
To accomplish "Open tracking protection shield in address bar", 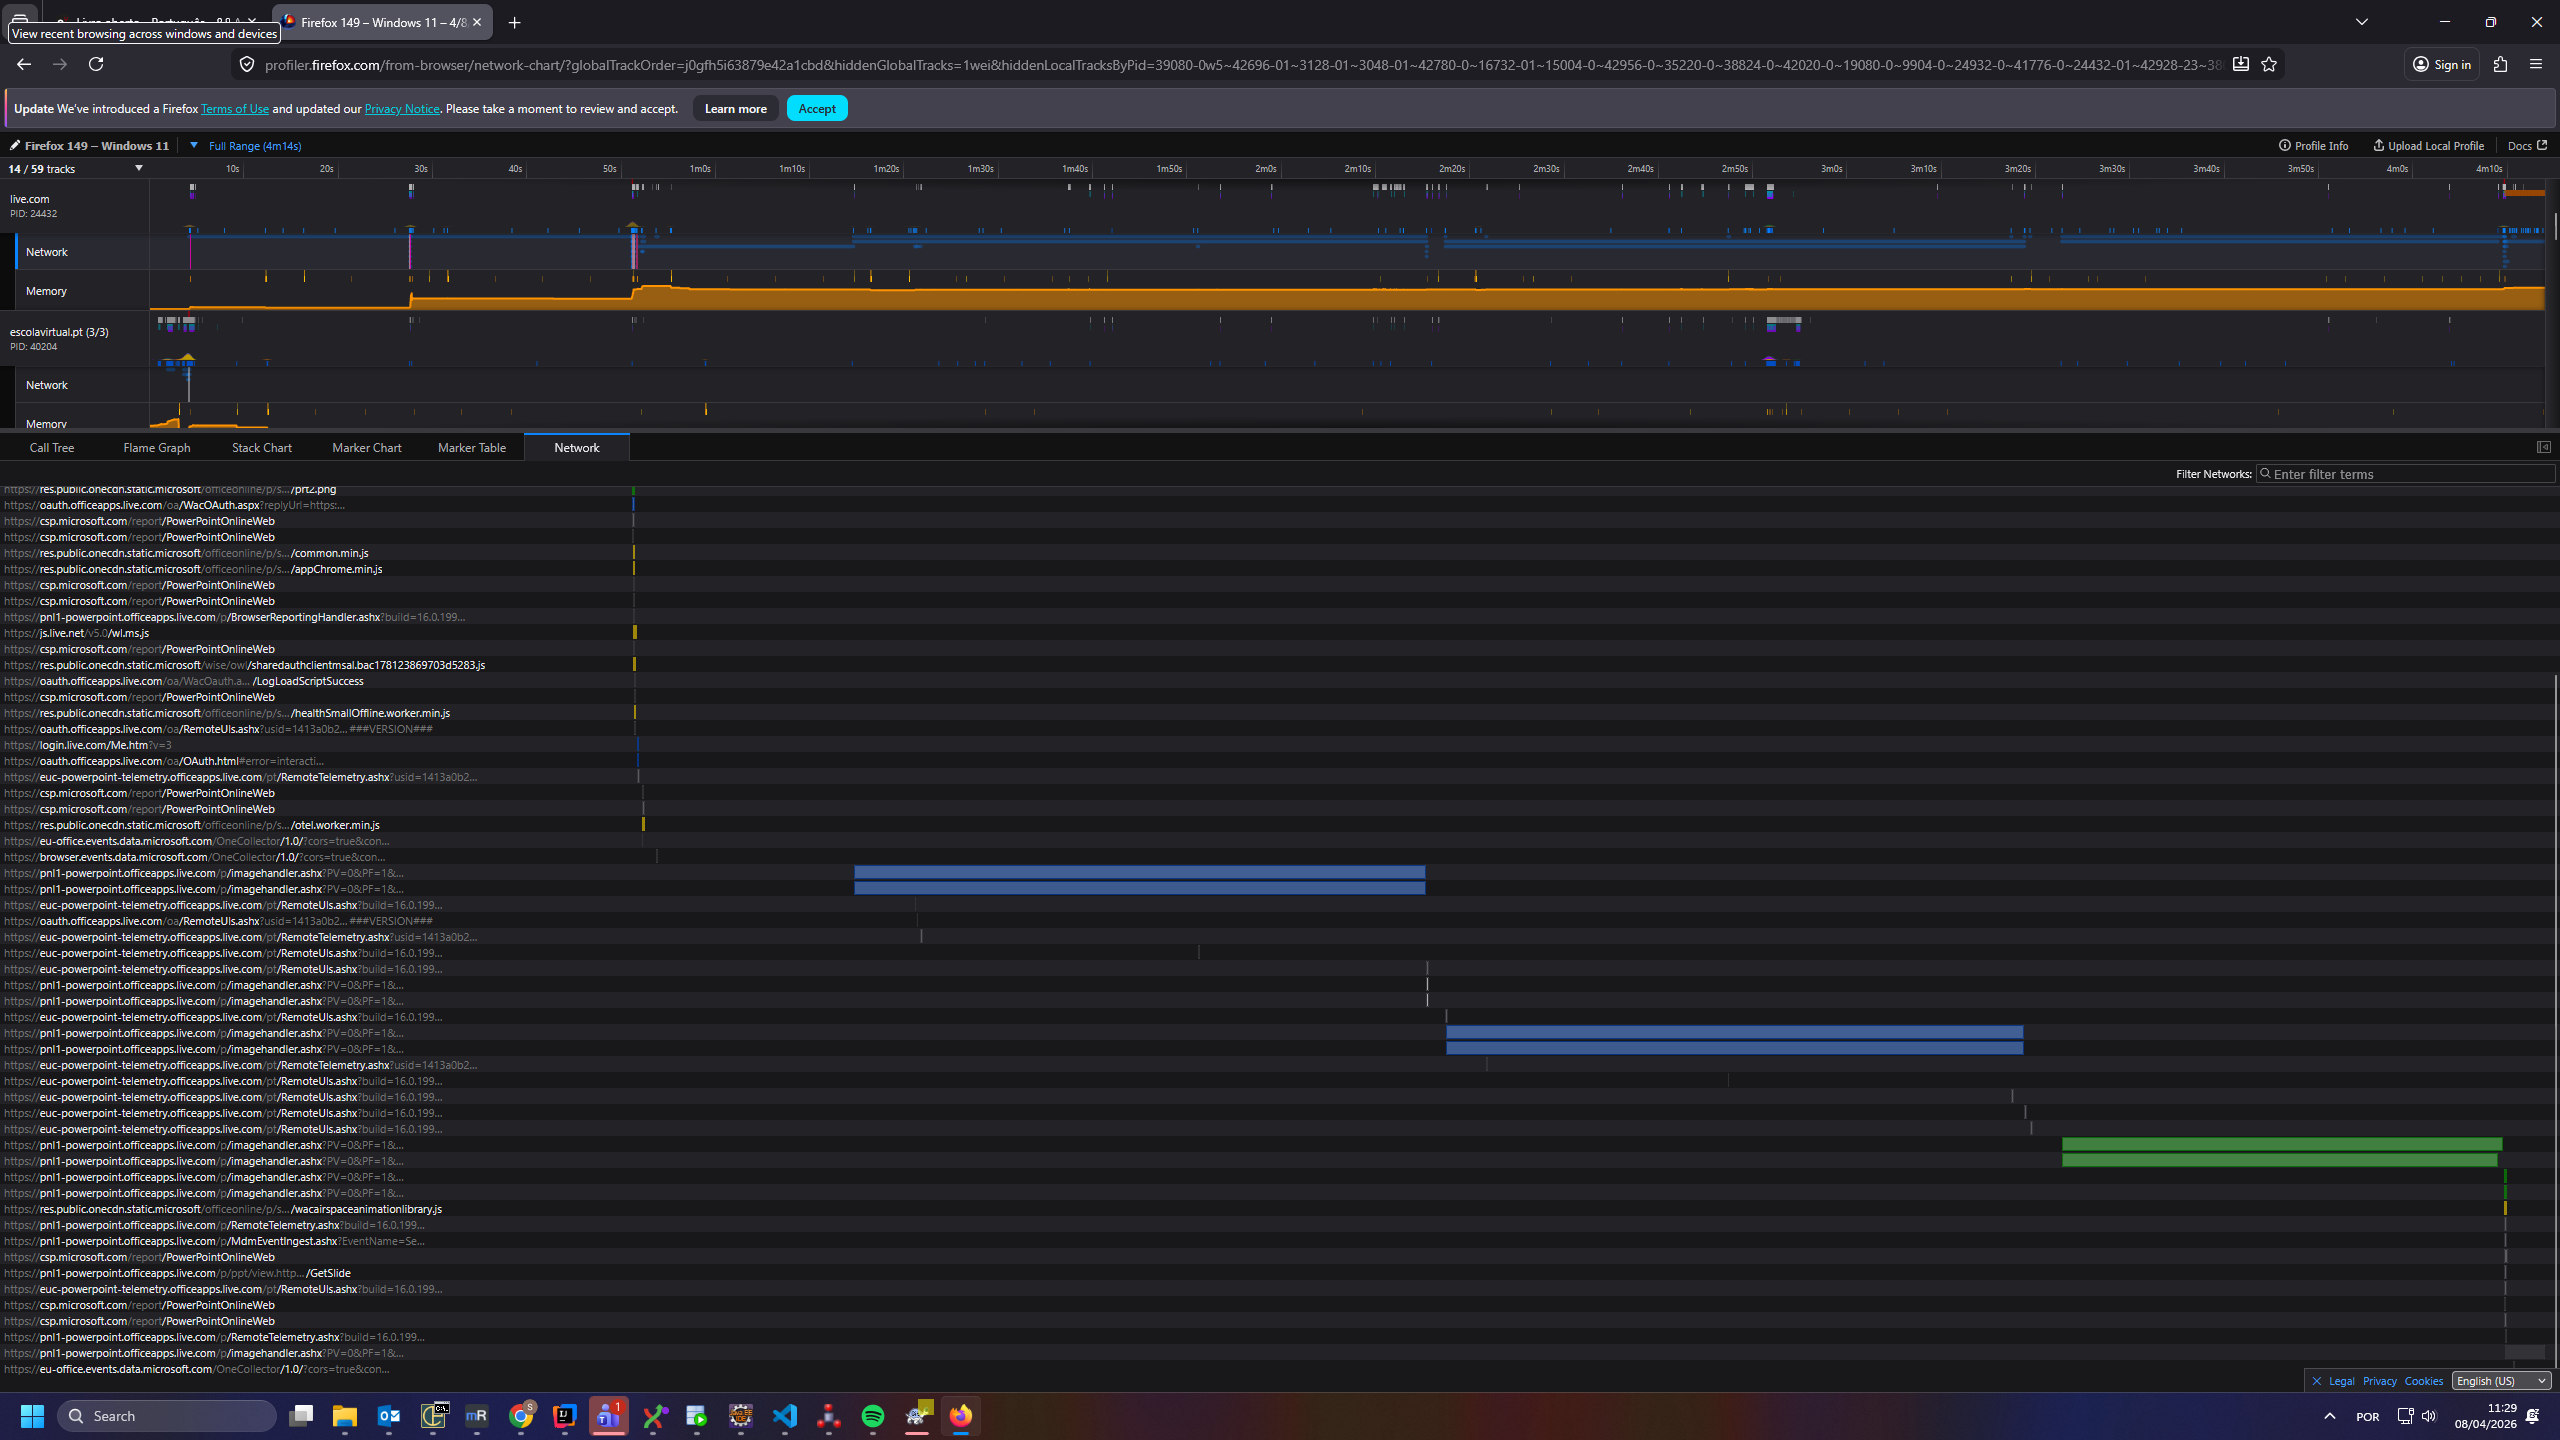I will pos(246,65).
